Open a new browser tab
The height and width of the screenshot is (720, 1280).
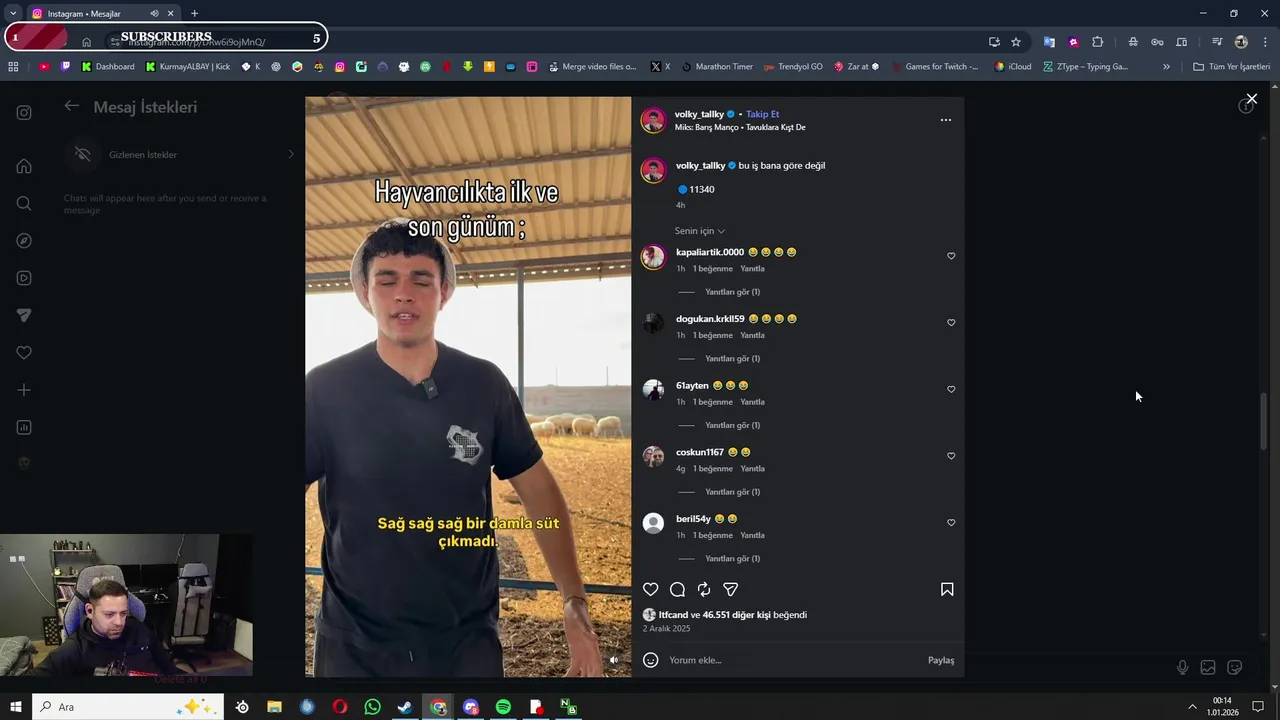[194, 13]
